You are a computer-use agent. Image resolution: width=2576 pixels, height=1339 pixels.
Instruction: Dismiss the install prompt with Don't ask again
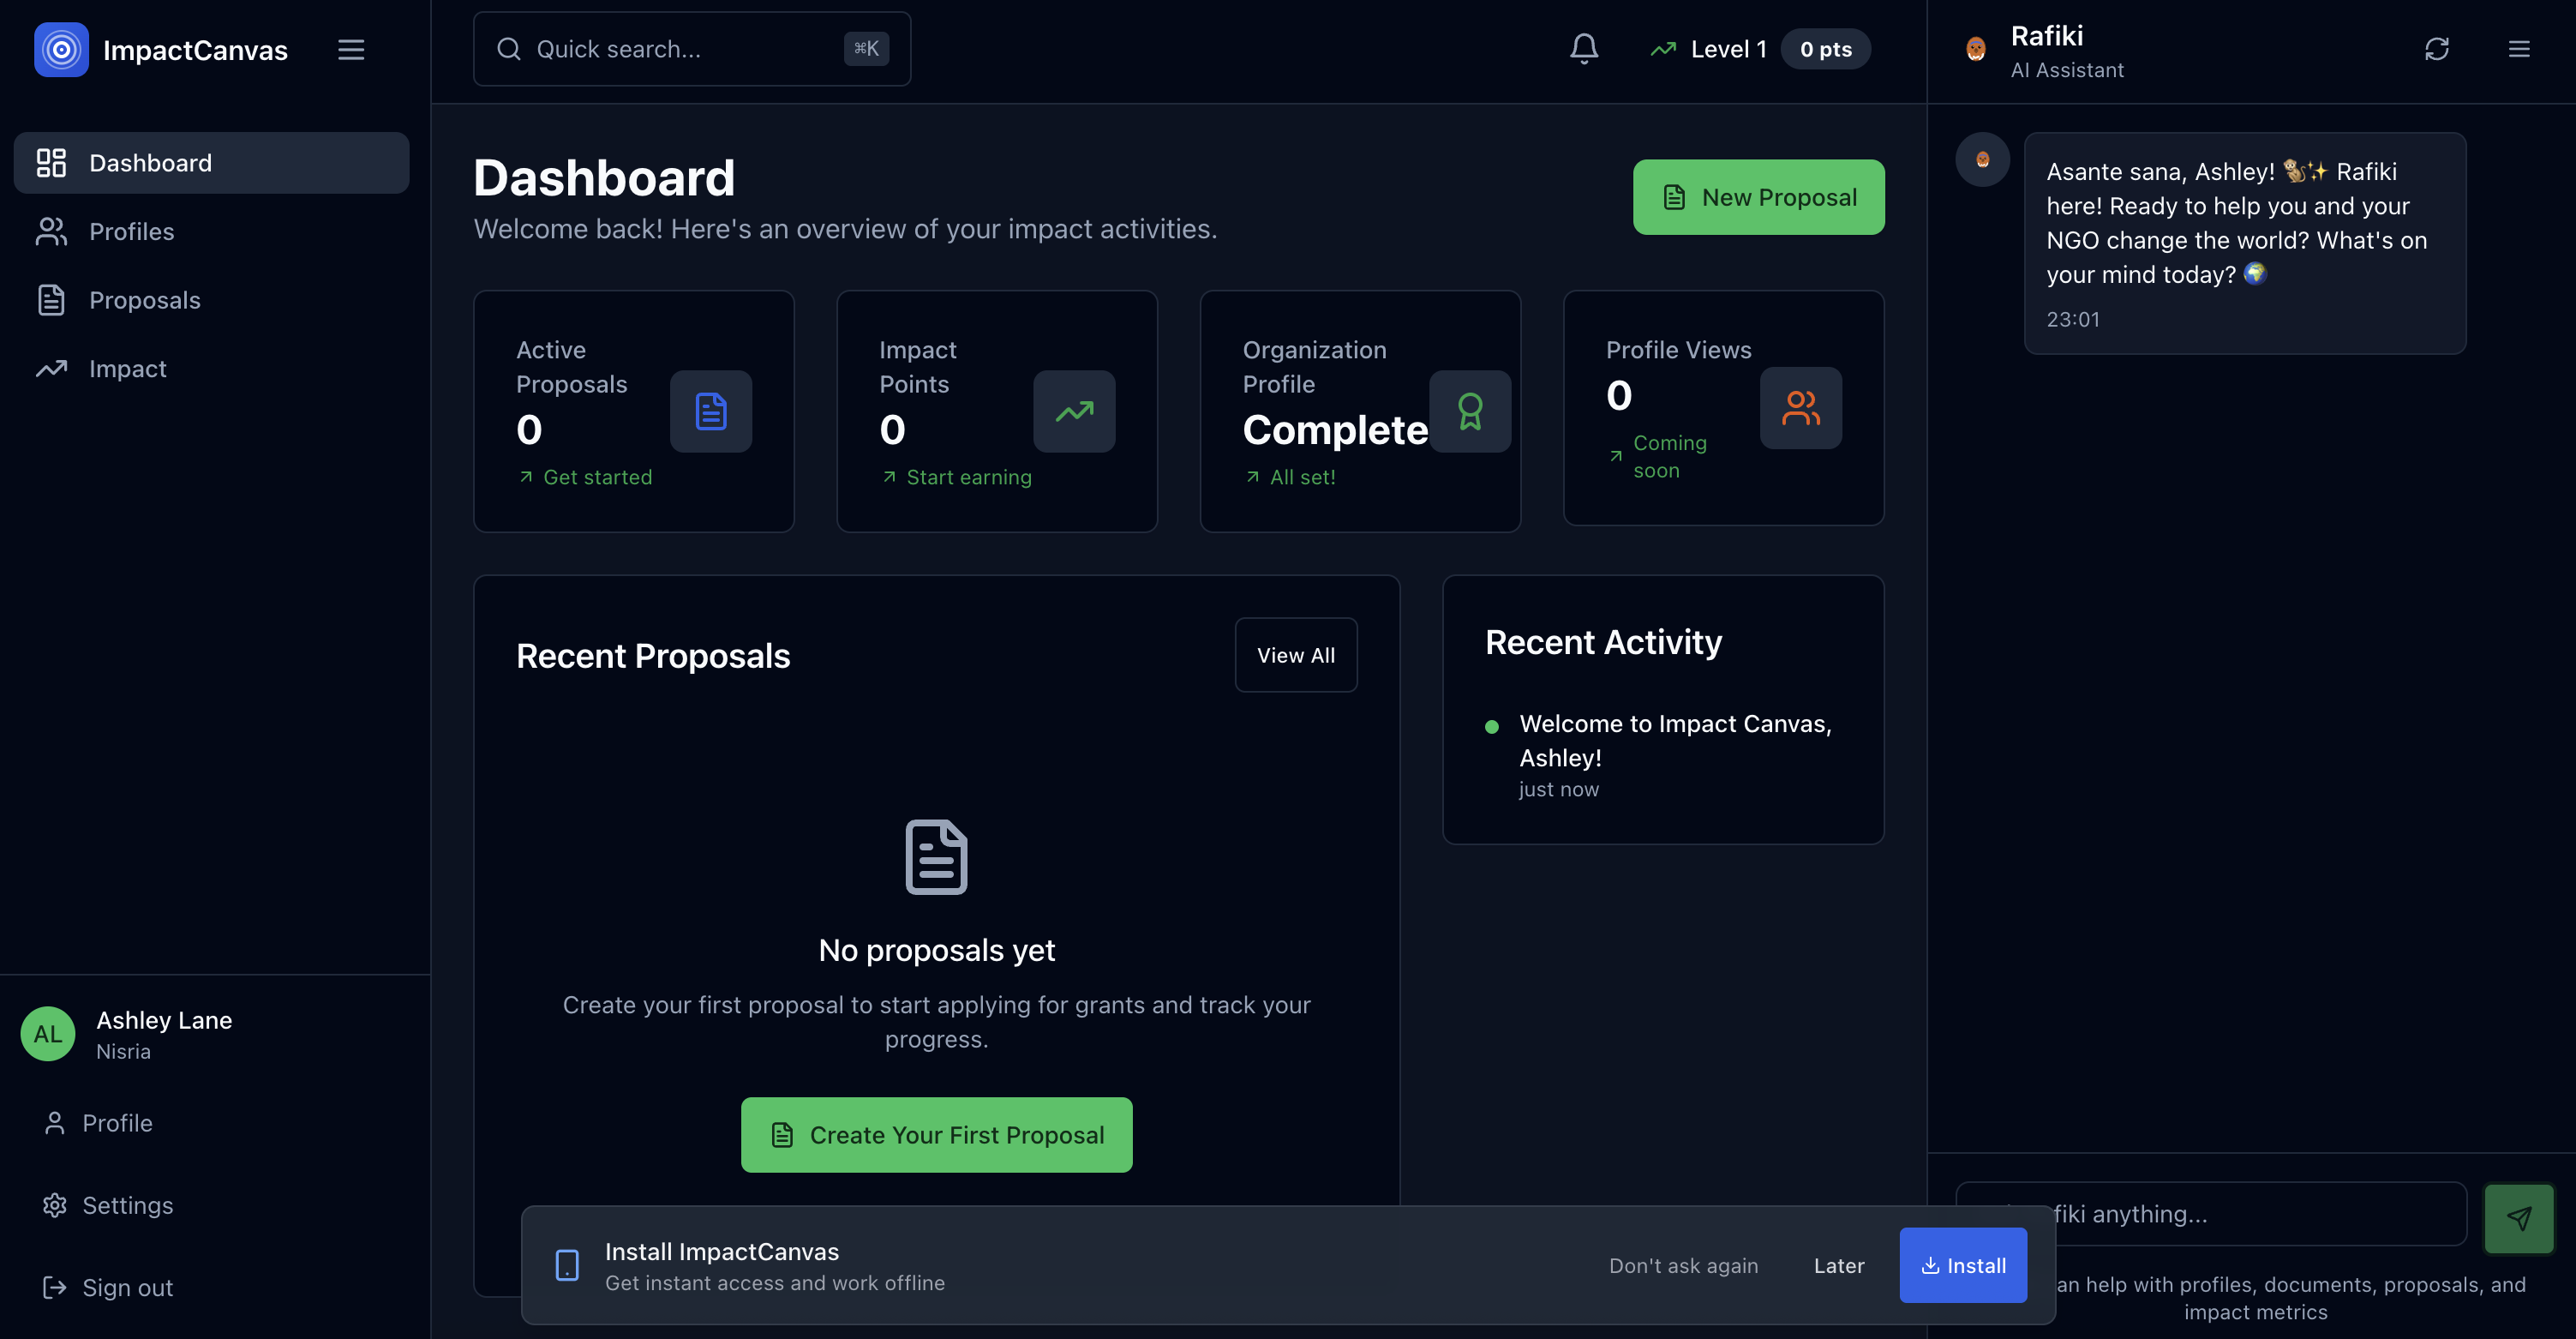point(1684,1264)
